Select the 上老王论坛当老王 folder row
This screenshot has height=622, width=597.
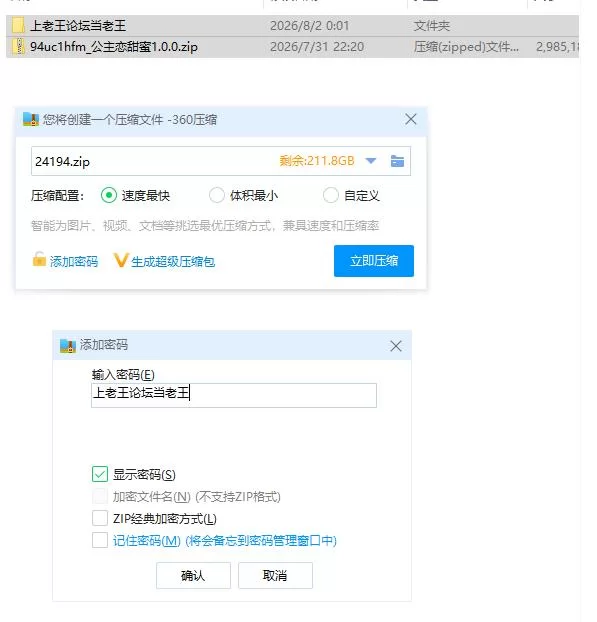[292, 26]
